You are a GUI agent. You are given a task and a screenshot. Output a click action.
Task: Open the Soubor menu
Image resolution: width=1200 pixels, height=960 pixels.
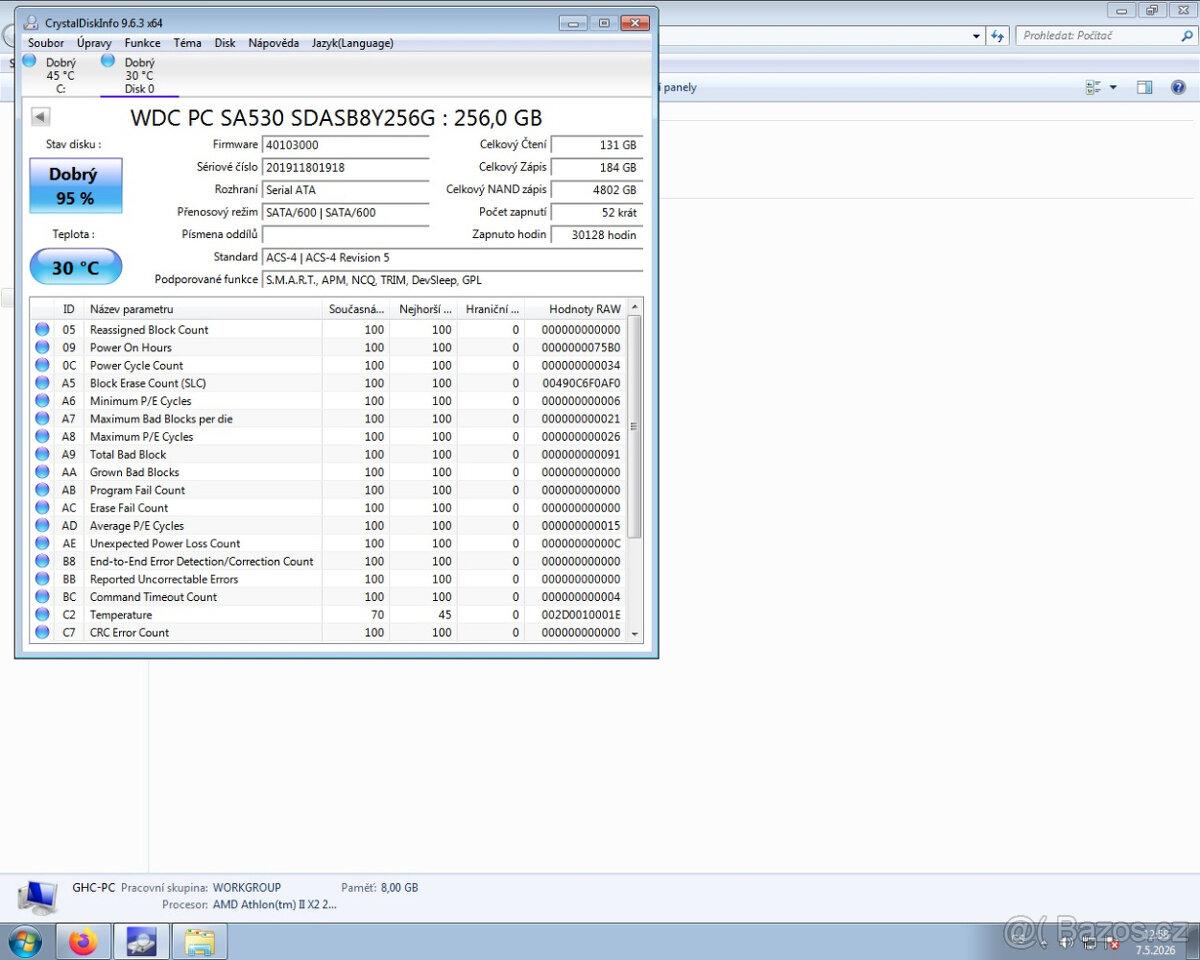click(x=46, y=43)
